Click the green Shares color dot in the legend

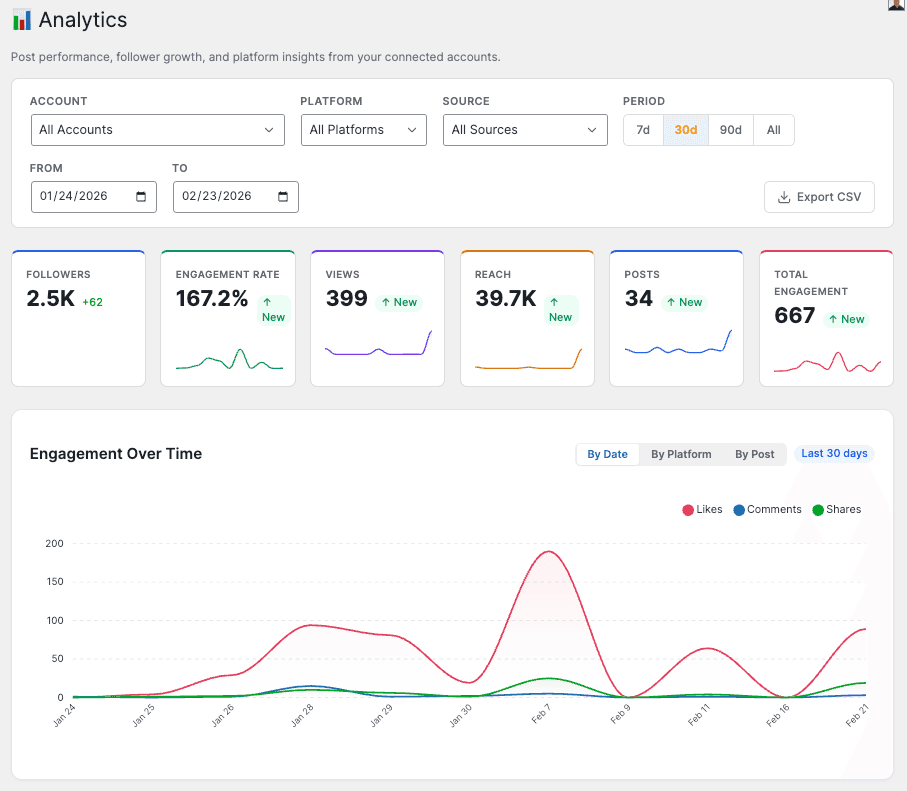point(820,509)
